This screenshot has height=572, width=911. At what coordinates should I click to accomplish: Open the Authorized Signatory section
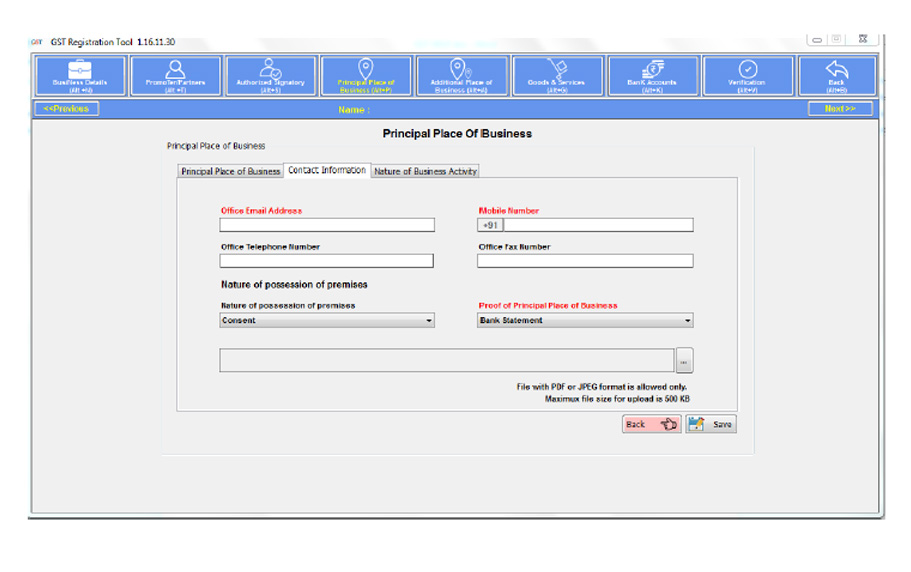click(271, 76)
